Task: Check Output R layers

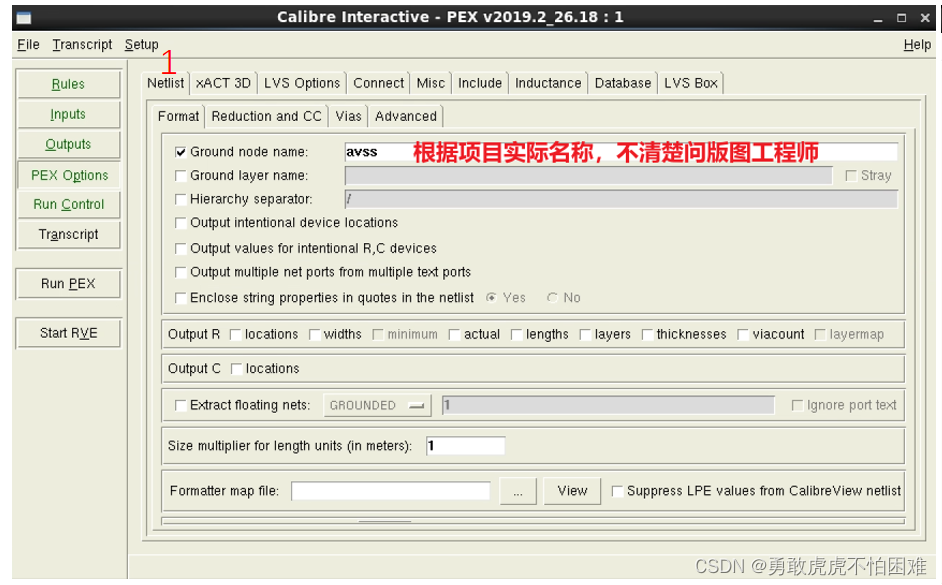Action: tap(585, 335)
